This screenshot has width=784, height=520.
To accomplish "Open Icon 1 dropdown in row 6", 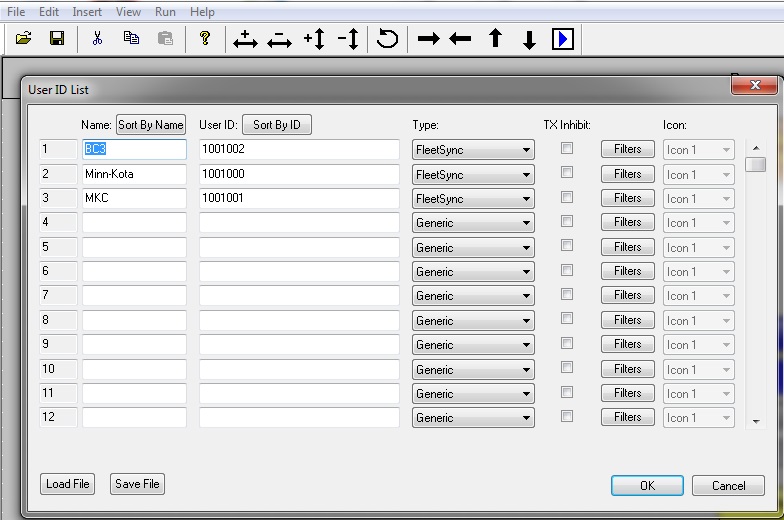I will pyautogui.click(x=698, y=272).
